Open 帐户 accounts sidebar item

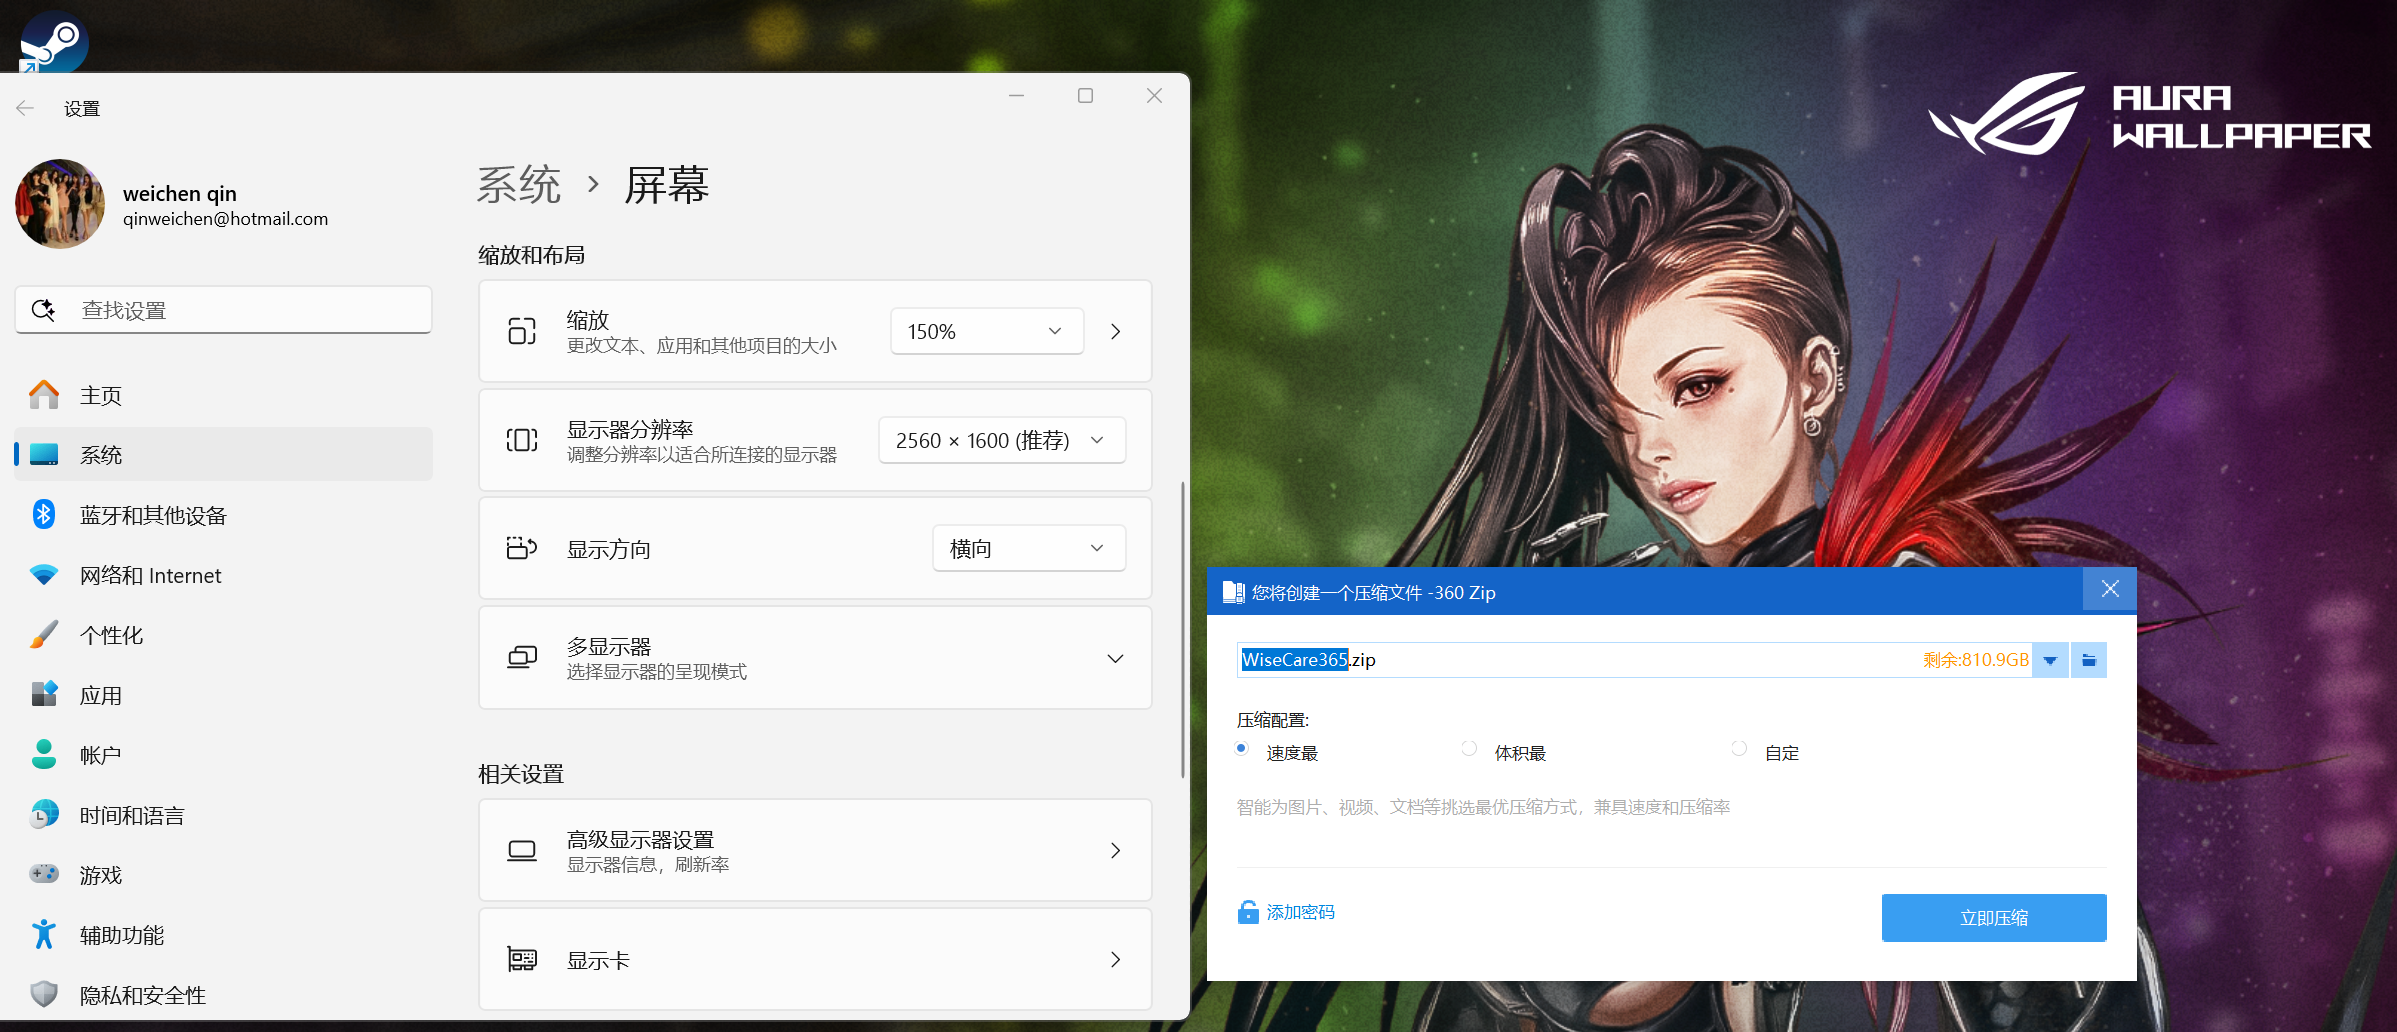pyautogui.click(x=223, y=755)
